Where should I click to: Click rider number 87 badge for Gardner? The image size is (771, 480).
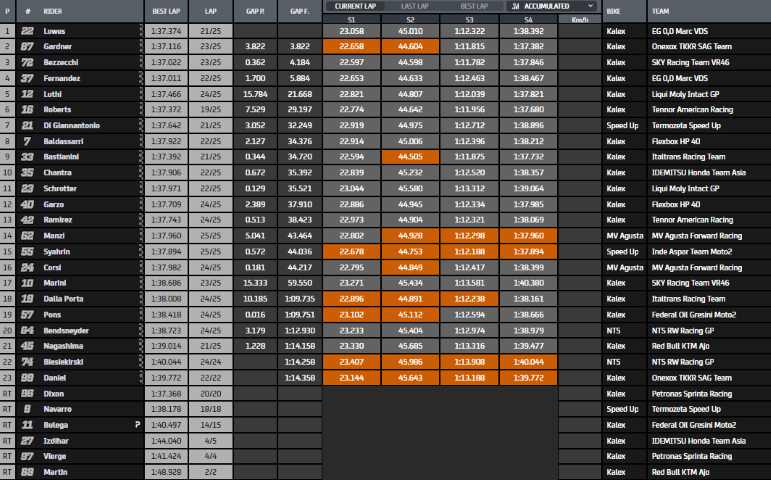[27, 46]
